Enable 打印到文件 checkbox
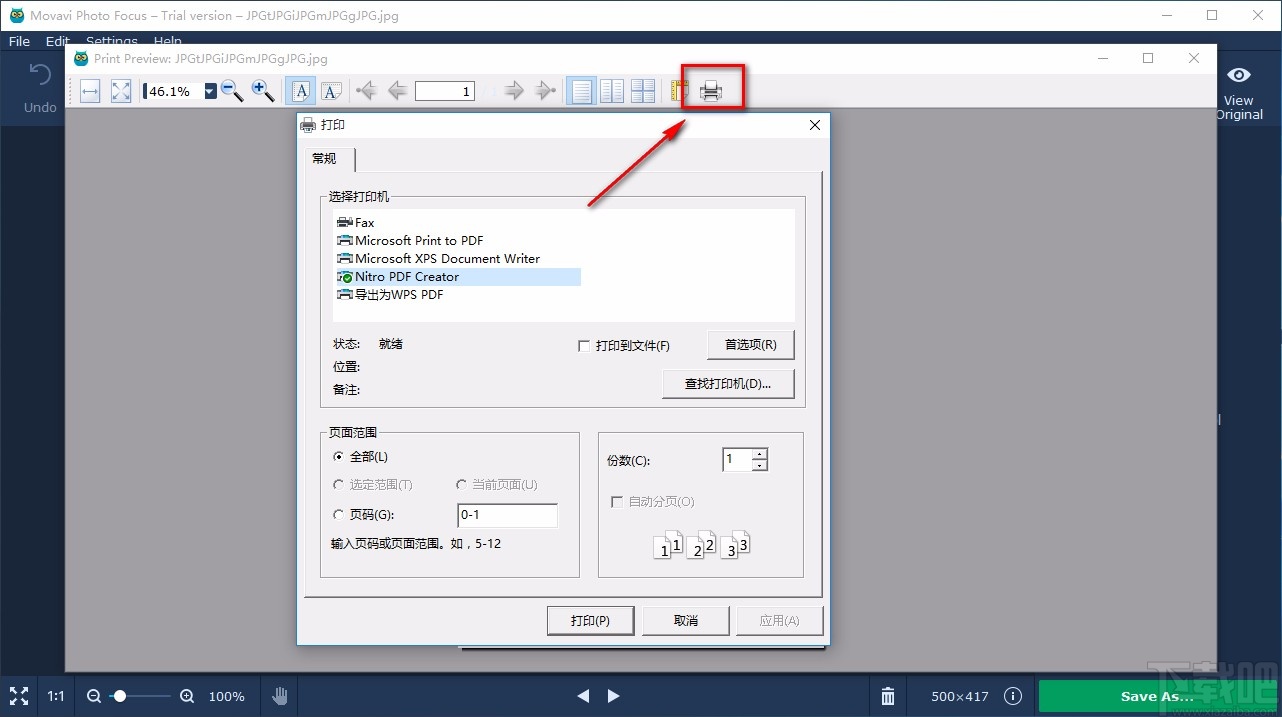This screenshot has width=1282, height=717. pos(584,346)
